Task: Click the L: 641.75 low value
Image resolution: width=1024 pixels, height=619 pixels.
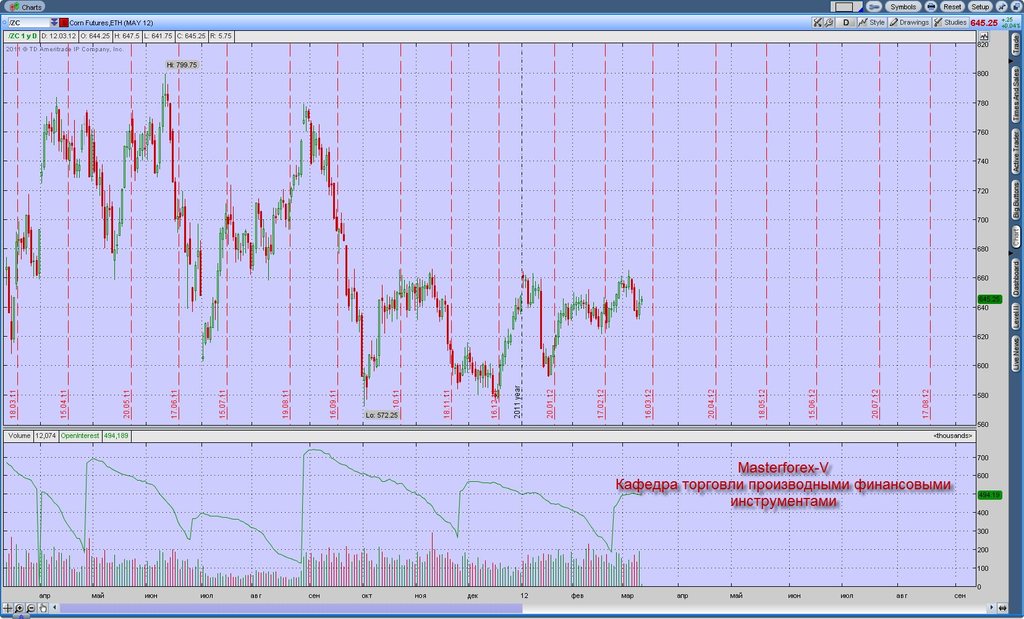Action: pos(159,36)
